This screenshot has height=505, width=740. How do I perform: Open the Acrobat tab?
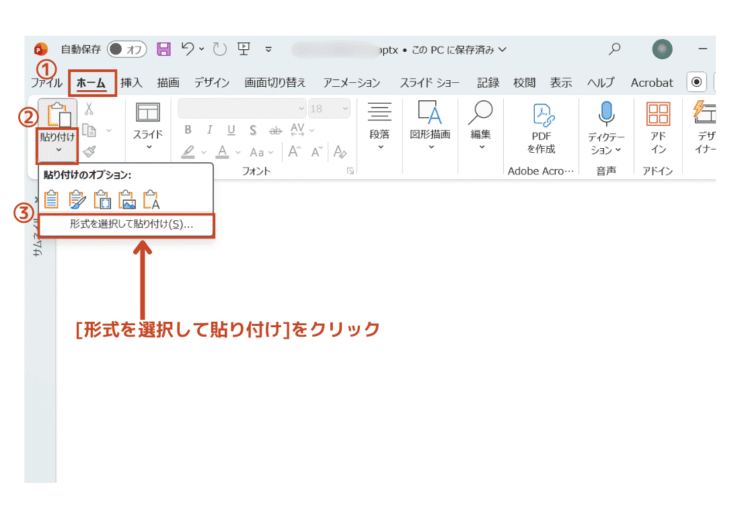[652, 83]
